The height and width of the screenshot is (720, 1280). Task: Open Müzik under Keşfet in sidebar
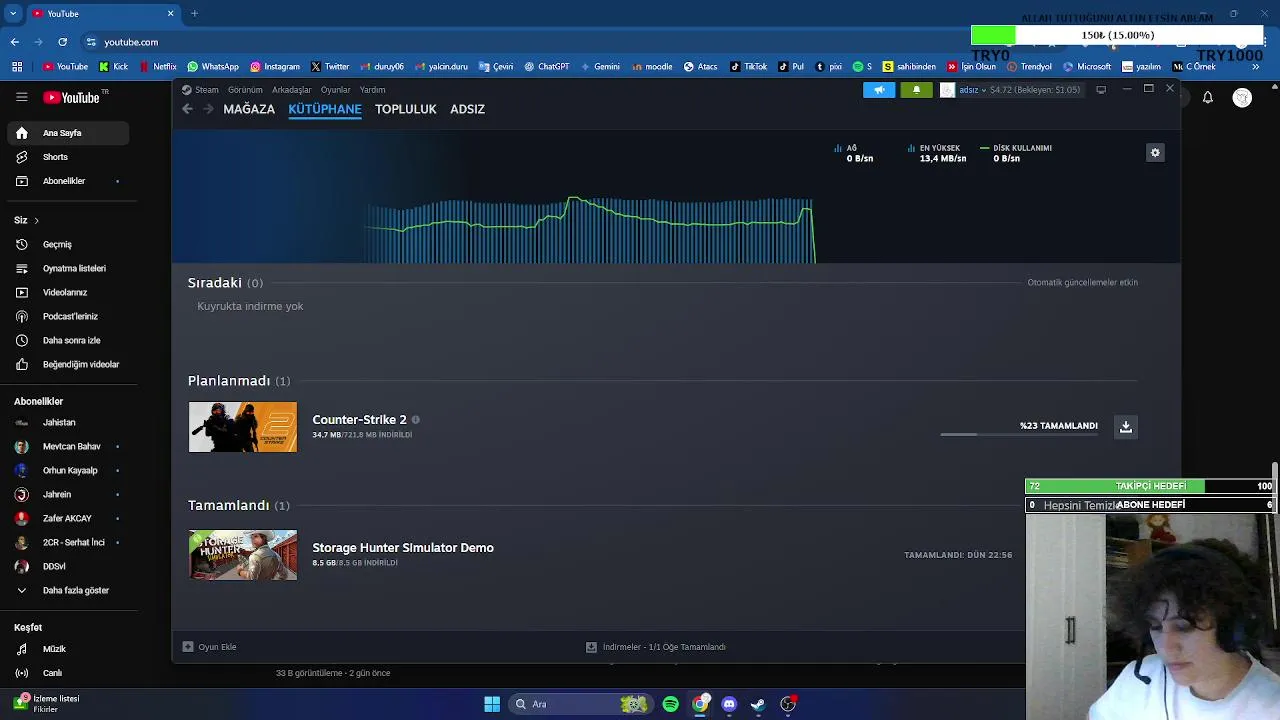(68, 649)
